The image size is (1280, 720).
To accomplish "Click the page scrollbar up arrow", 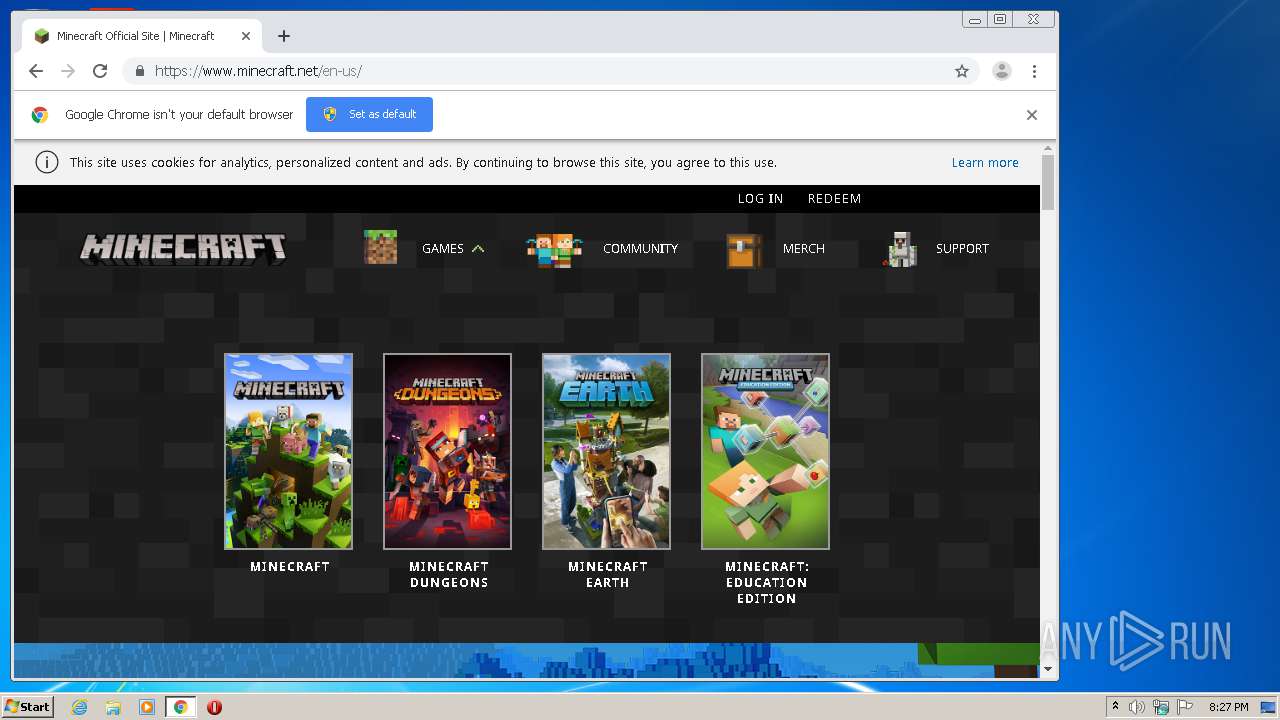I will click(x=1048, y=150).
